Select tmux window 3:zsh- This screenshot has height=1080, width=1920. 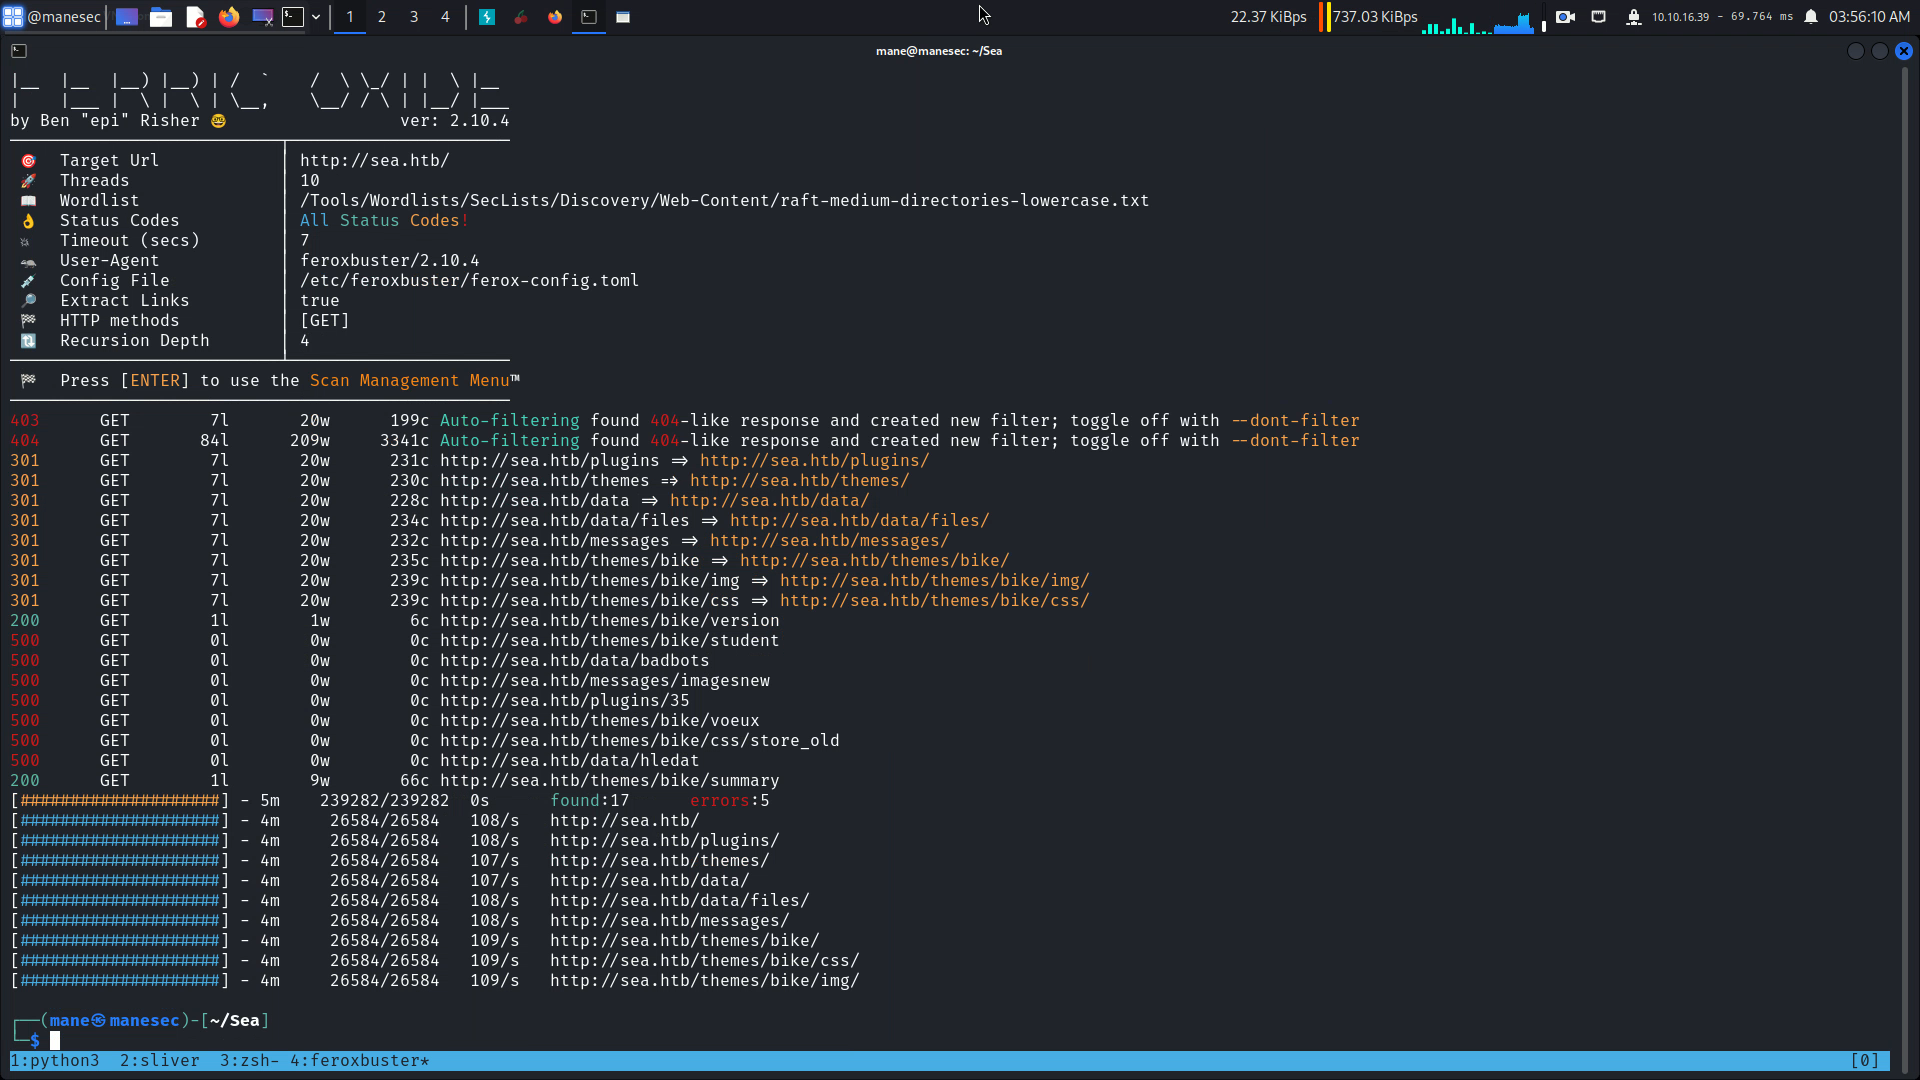coord(250,1061)
